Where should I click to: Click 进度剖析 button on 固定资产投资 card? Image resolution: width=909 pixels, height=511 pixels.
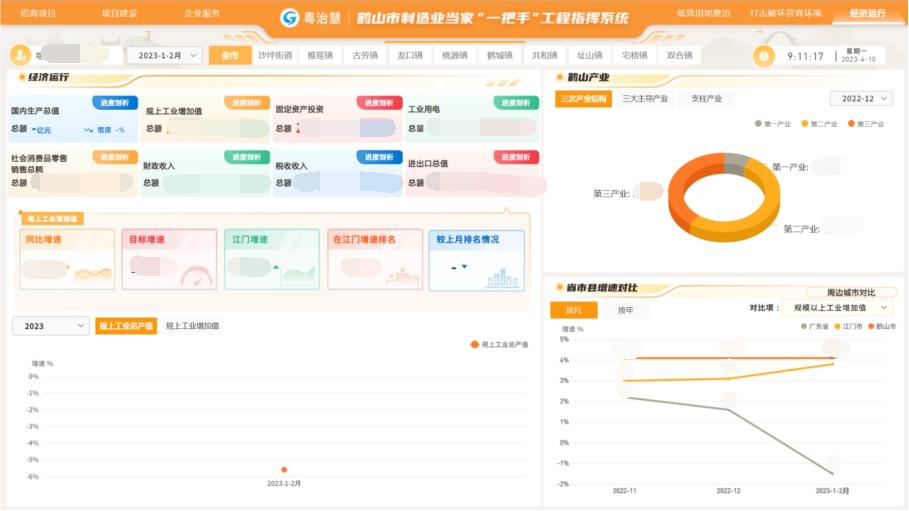tap(379, 103)
